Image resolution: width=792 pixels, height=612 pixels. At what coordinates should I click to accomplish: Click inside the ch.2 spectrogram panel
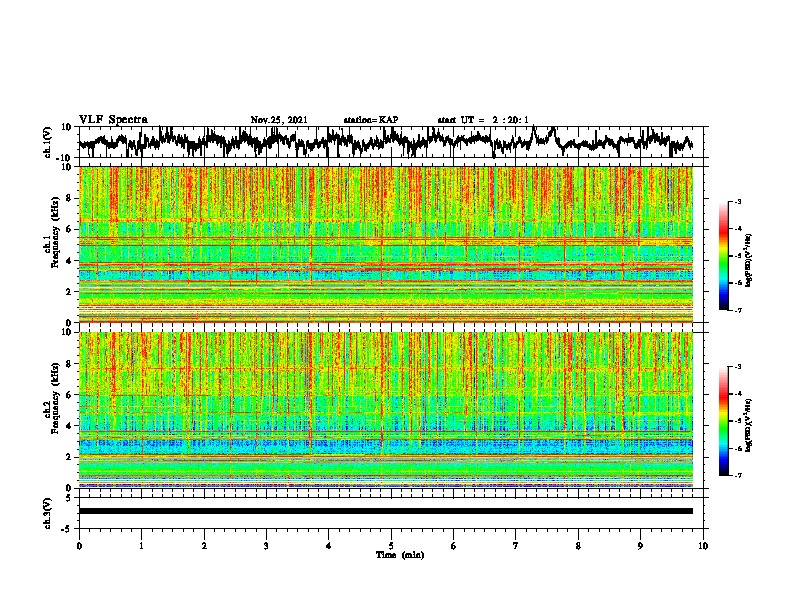coord(386,410)
